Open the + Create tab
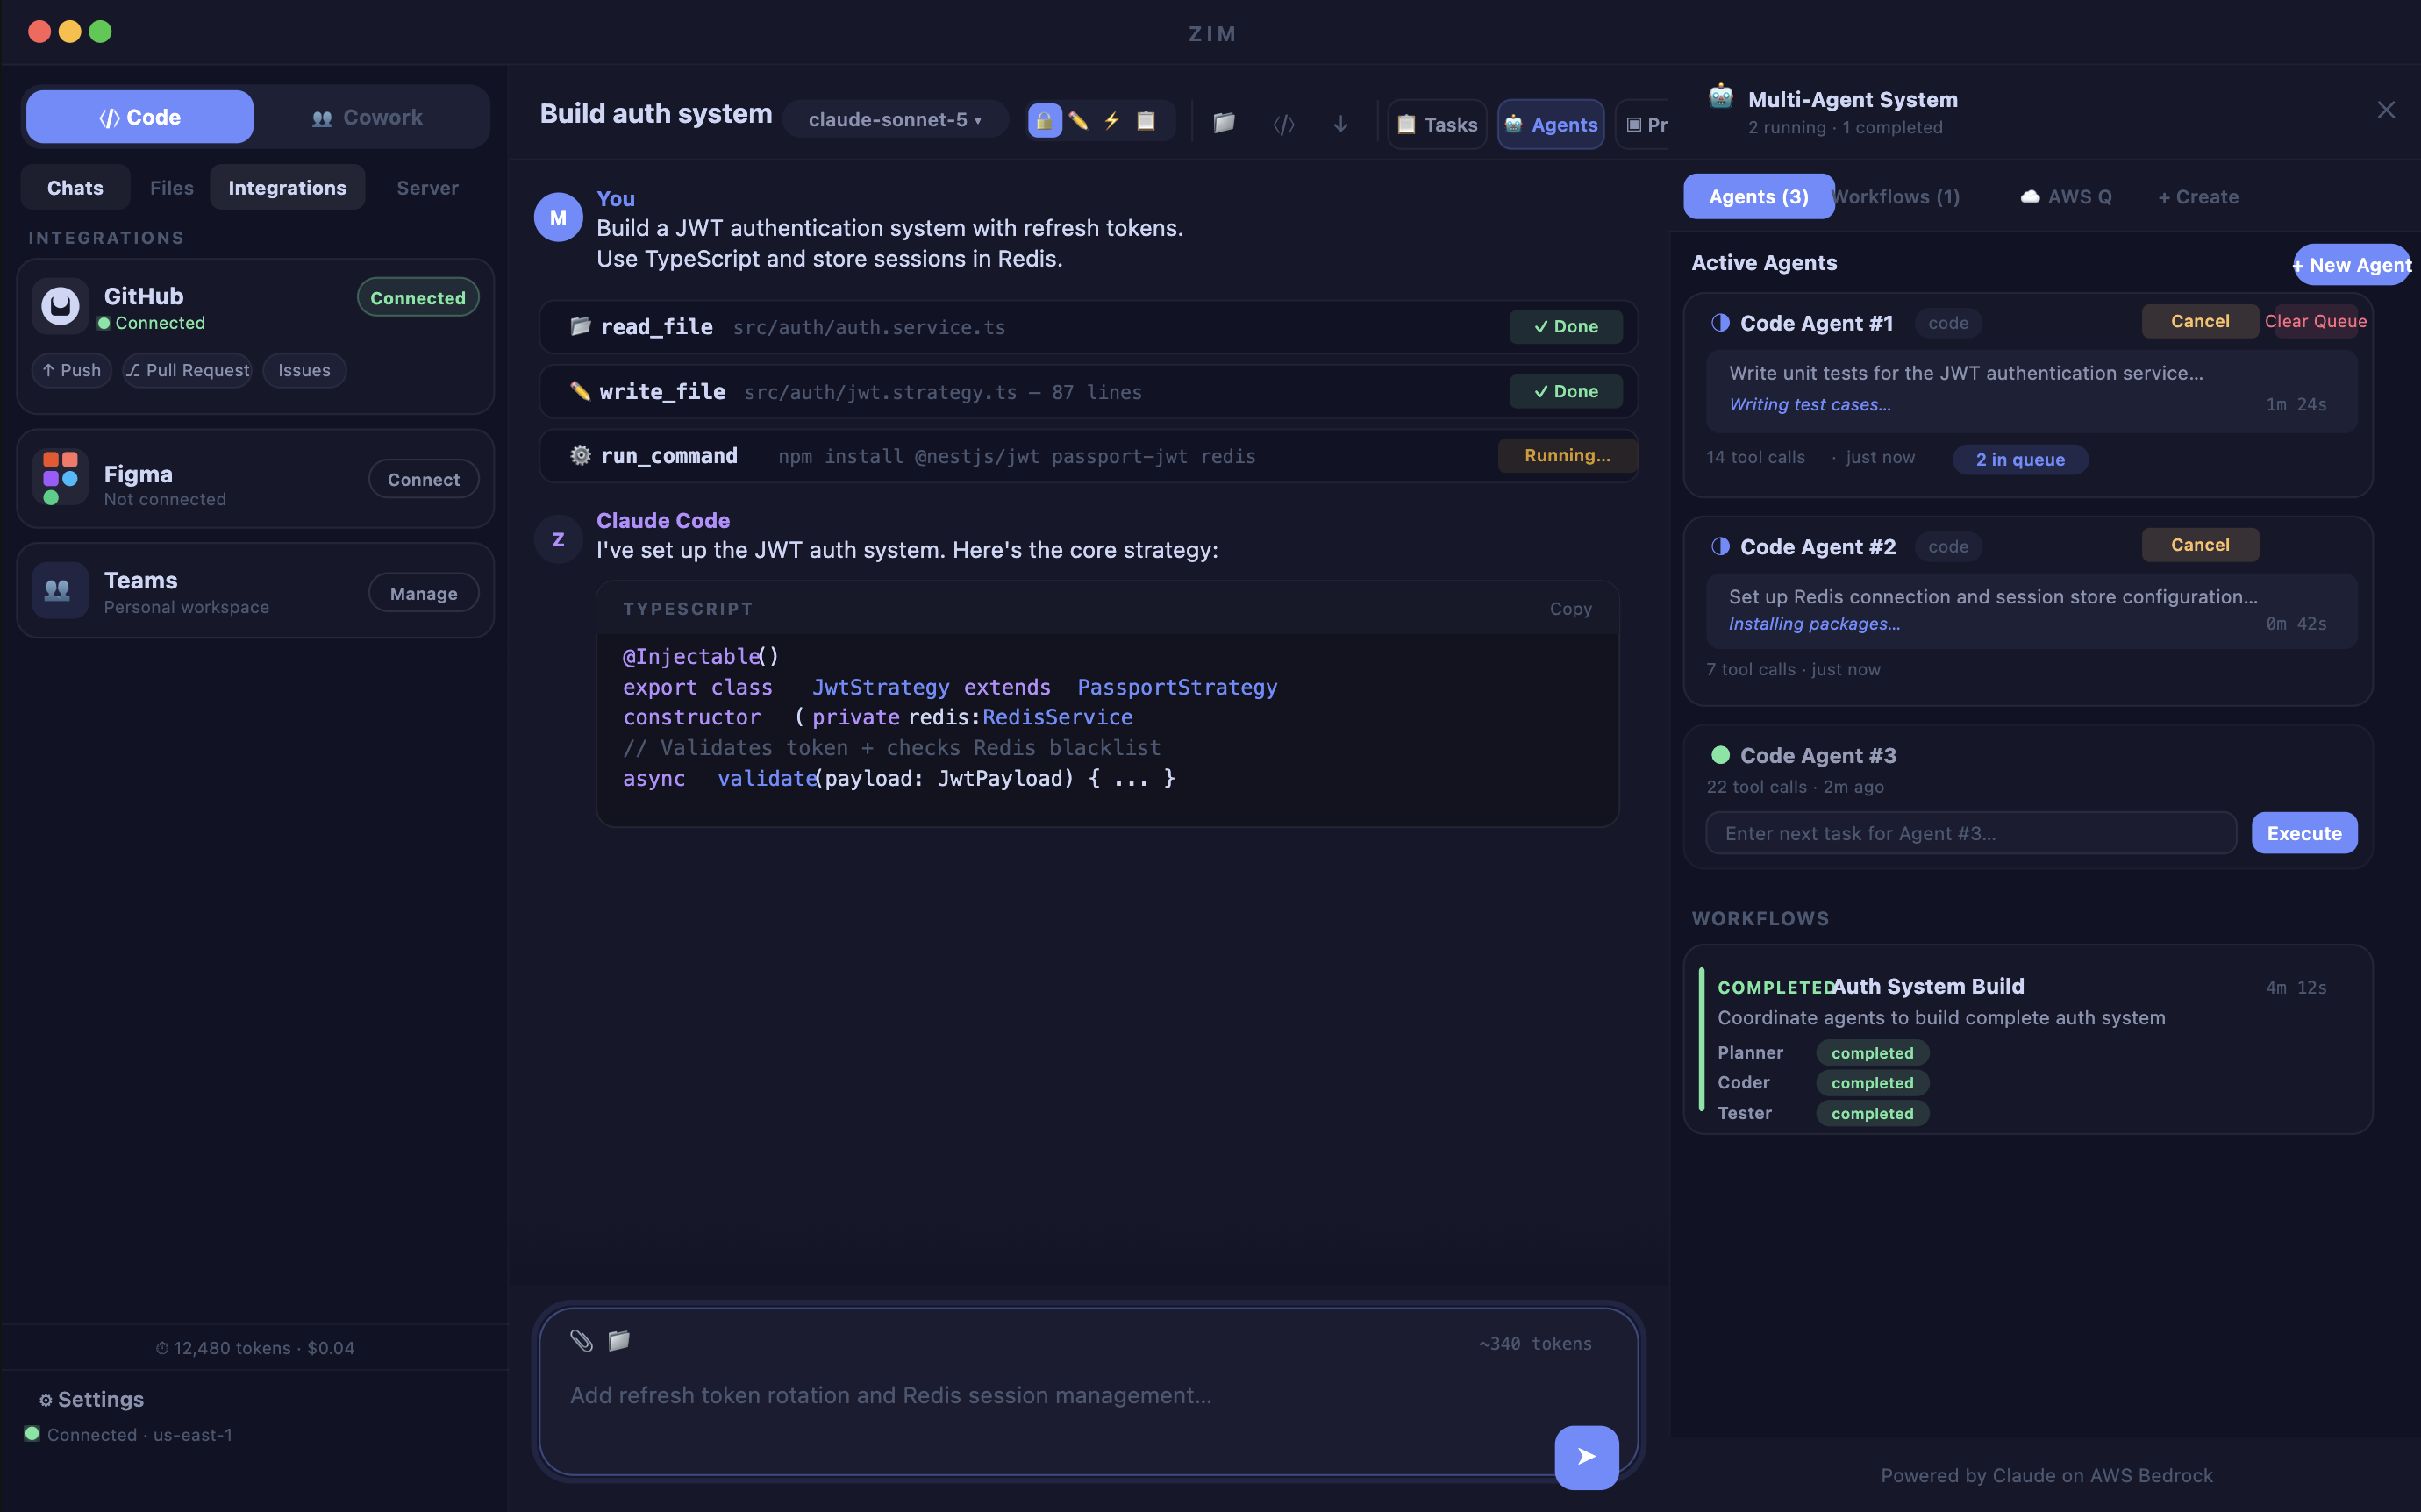Image resolution: width=2421 pixels, height=1512 pixels. (x=2198, y=197)
